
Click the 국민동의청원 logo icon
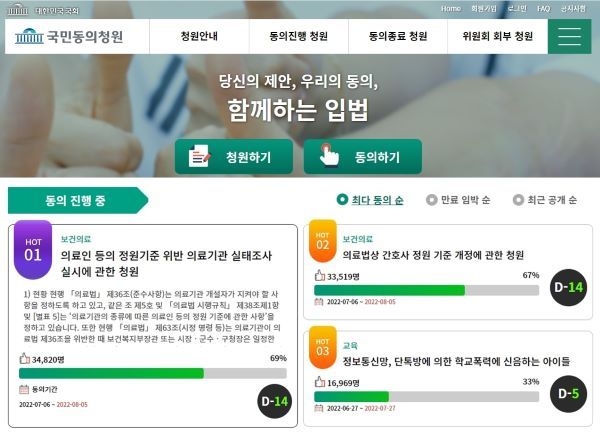29,36
